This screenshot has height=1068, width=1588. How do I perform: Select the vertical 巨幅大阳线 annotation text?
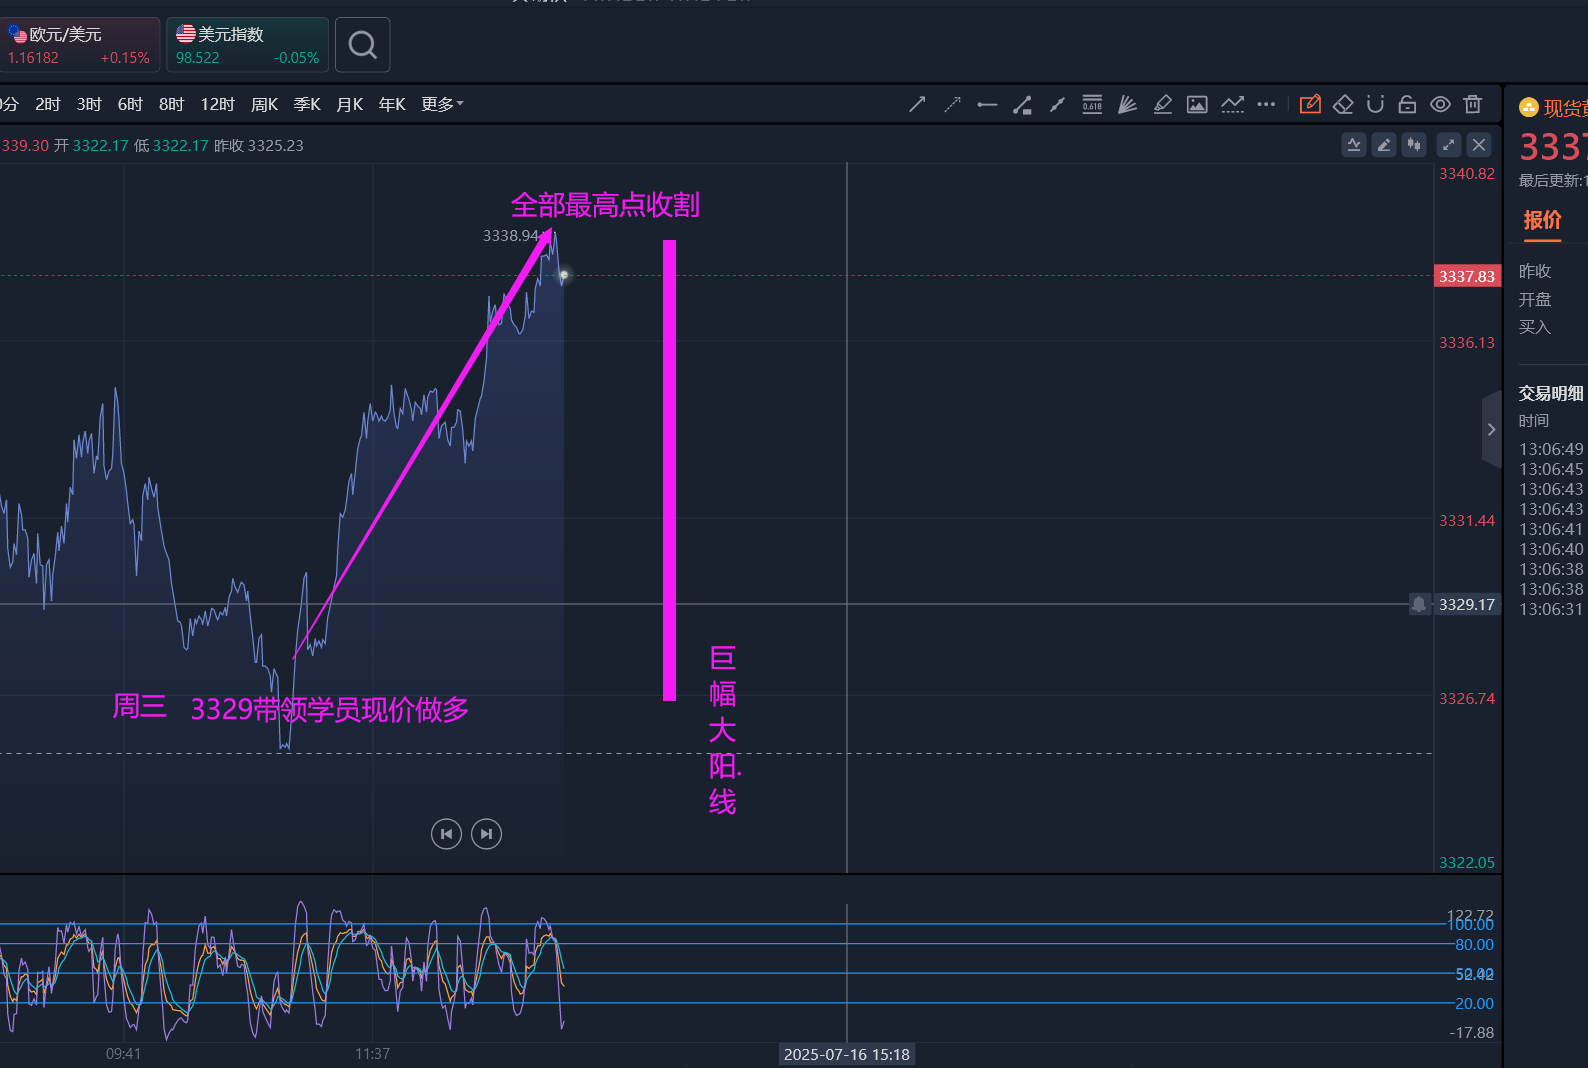[x=724, y=730]
